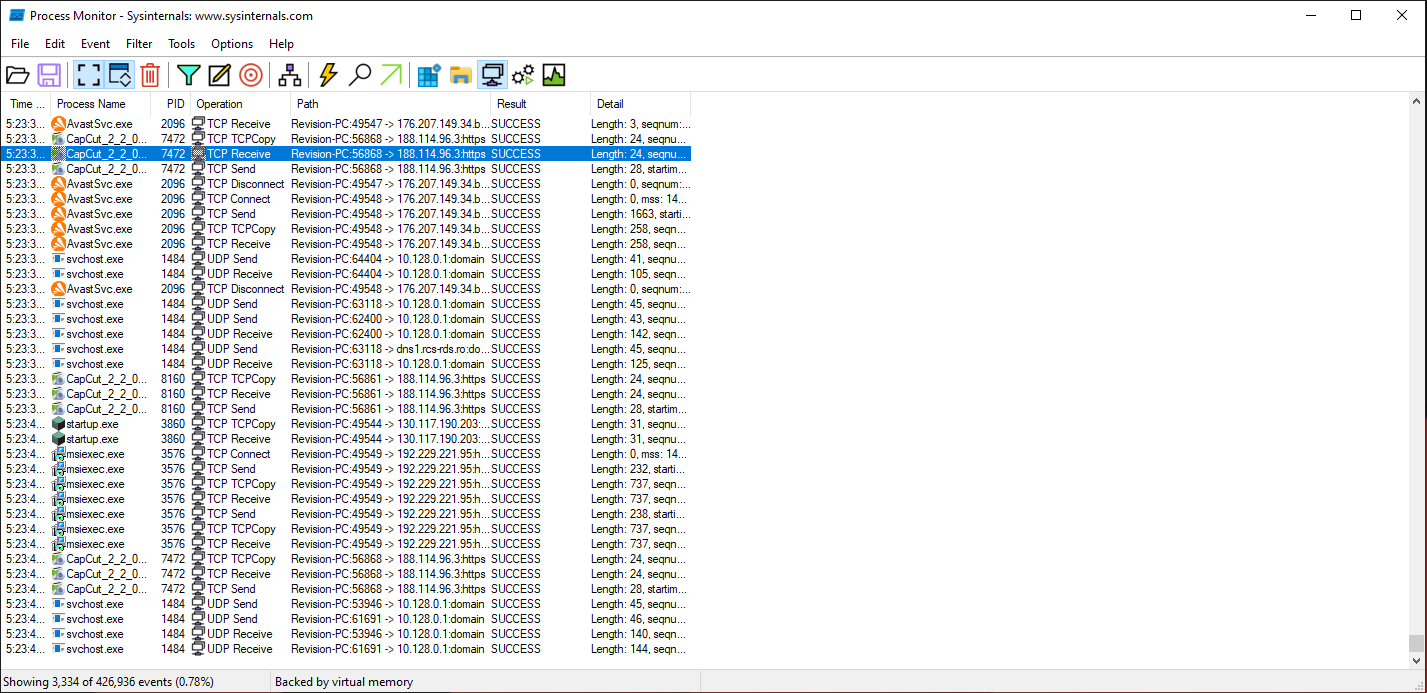Open the Edit menu
The image size is (1427, 693).
55,44
